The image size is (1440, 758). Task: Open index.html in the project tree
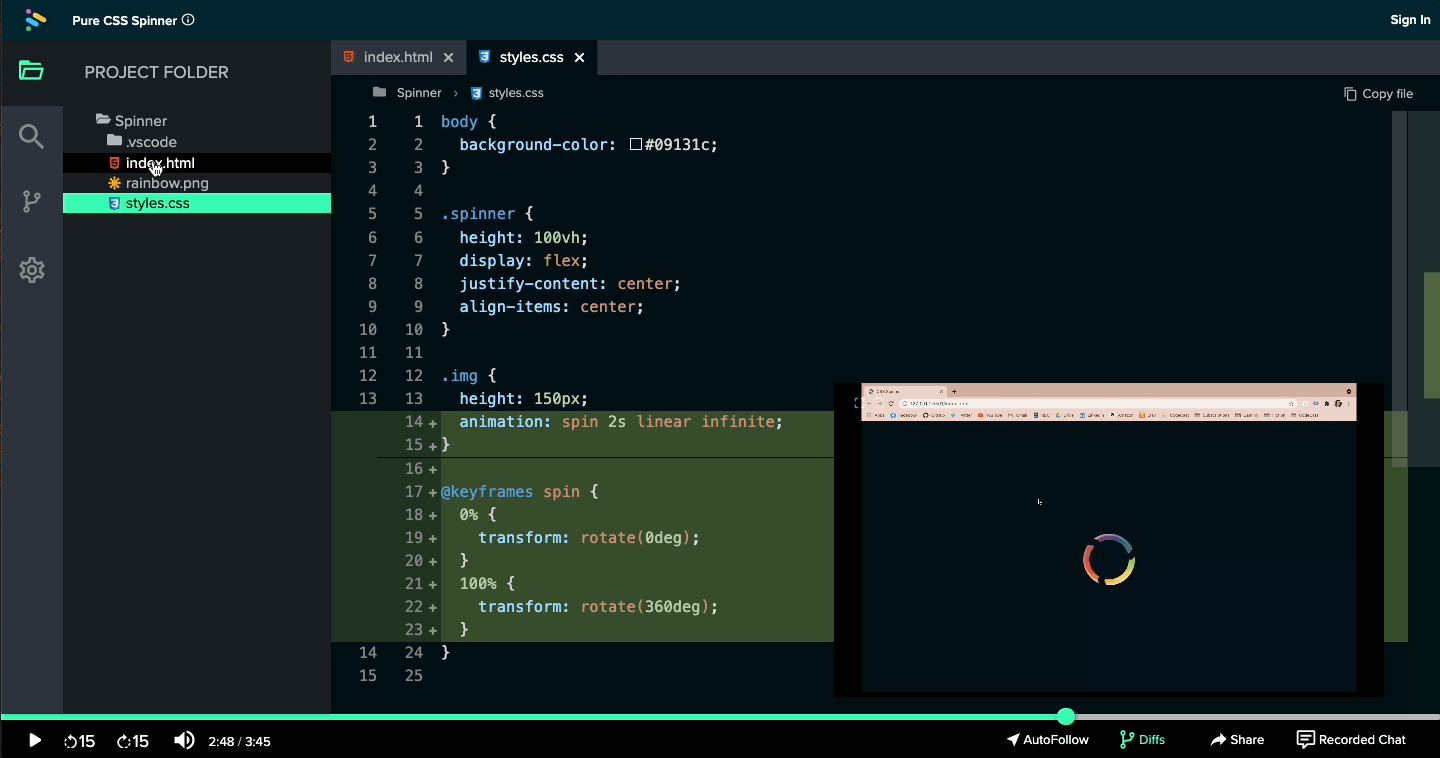coord(197,163)
